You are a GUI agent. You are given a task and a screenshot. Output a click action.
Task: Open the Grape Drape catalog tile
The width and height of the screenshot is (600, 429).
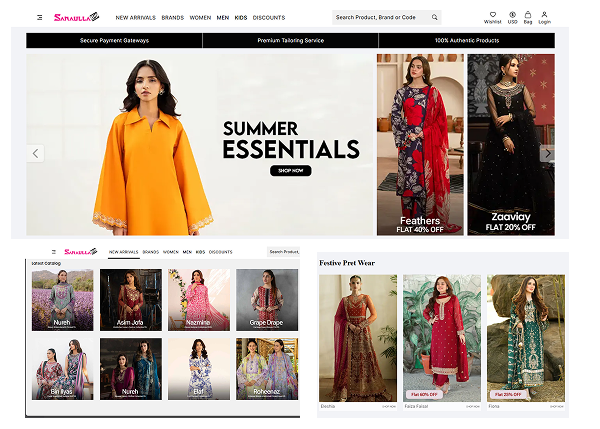pos(267,299)
